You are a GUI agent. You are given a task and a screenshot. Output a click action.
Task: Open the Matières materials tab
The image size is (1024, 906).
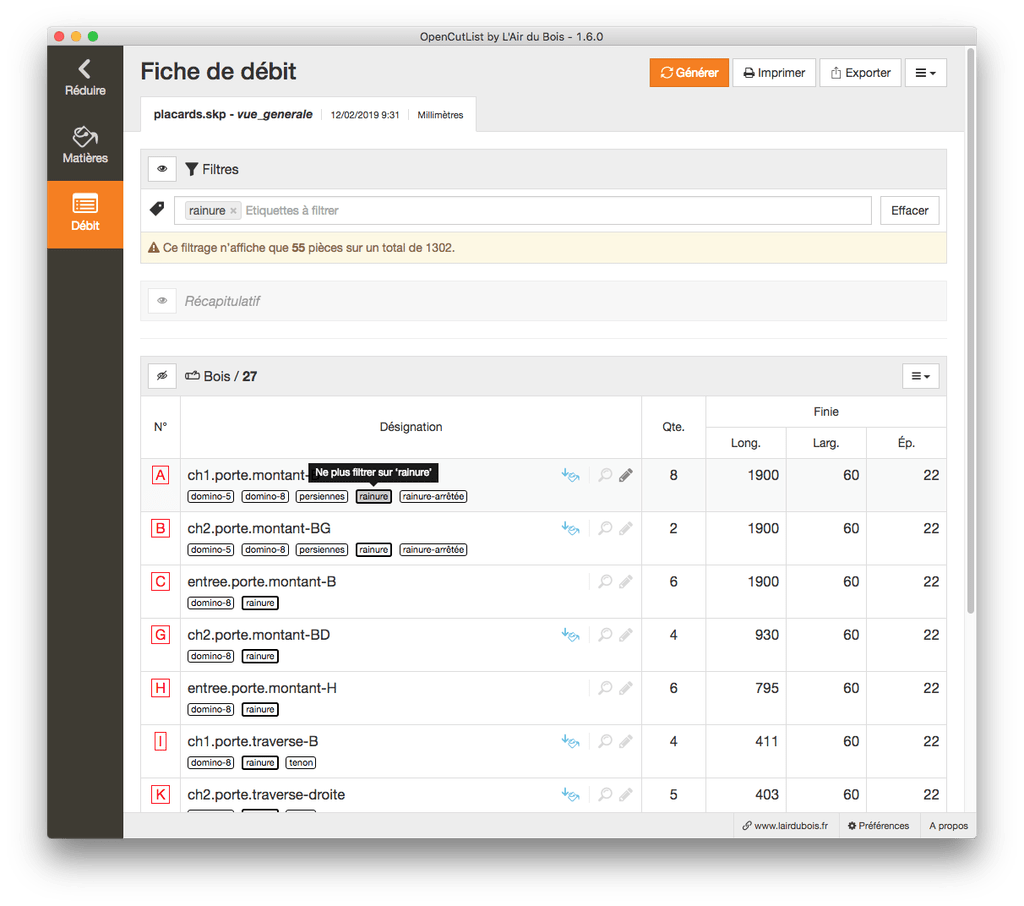coord(85,144)
